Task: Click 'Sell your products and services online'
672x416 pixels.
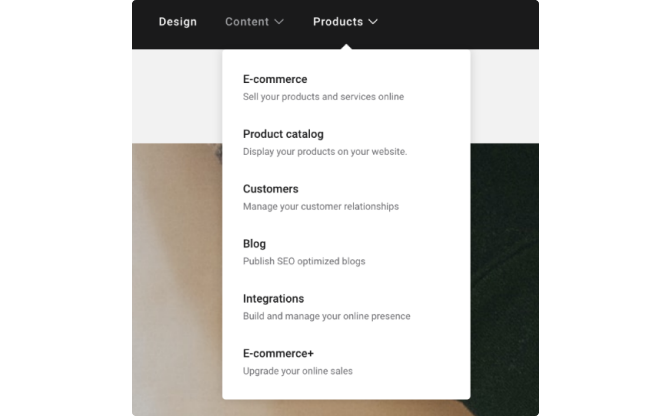Action: (x=324, y=97)
